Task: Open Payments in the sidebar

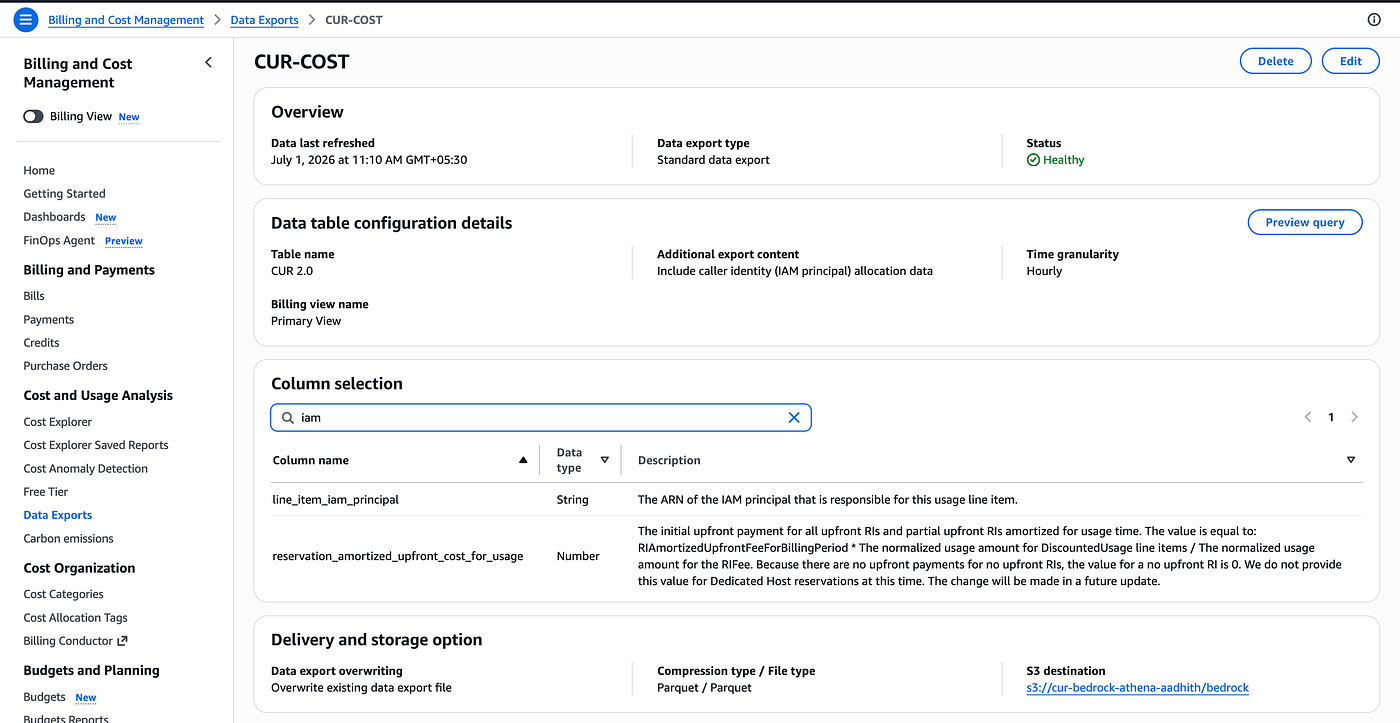Action: coord(49,320)
